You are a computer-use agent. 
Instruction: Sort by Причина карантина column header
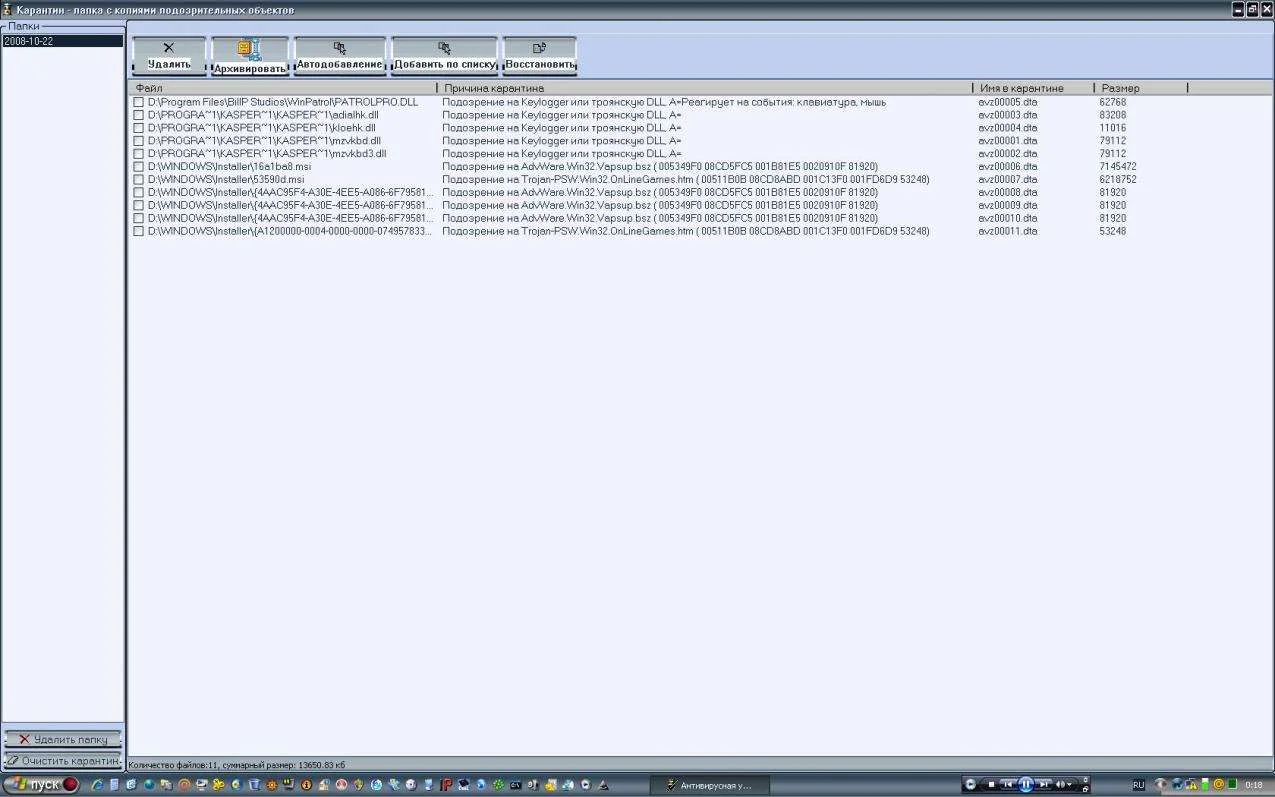pos(705,88)
